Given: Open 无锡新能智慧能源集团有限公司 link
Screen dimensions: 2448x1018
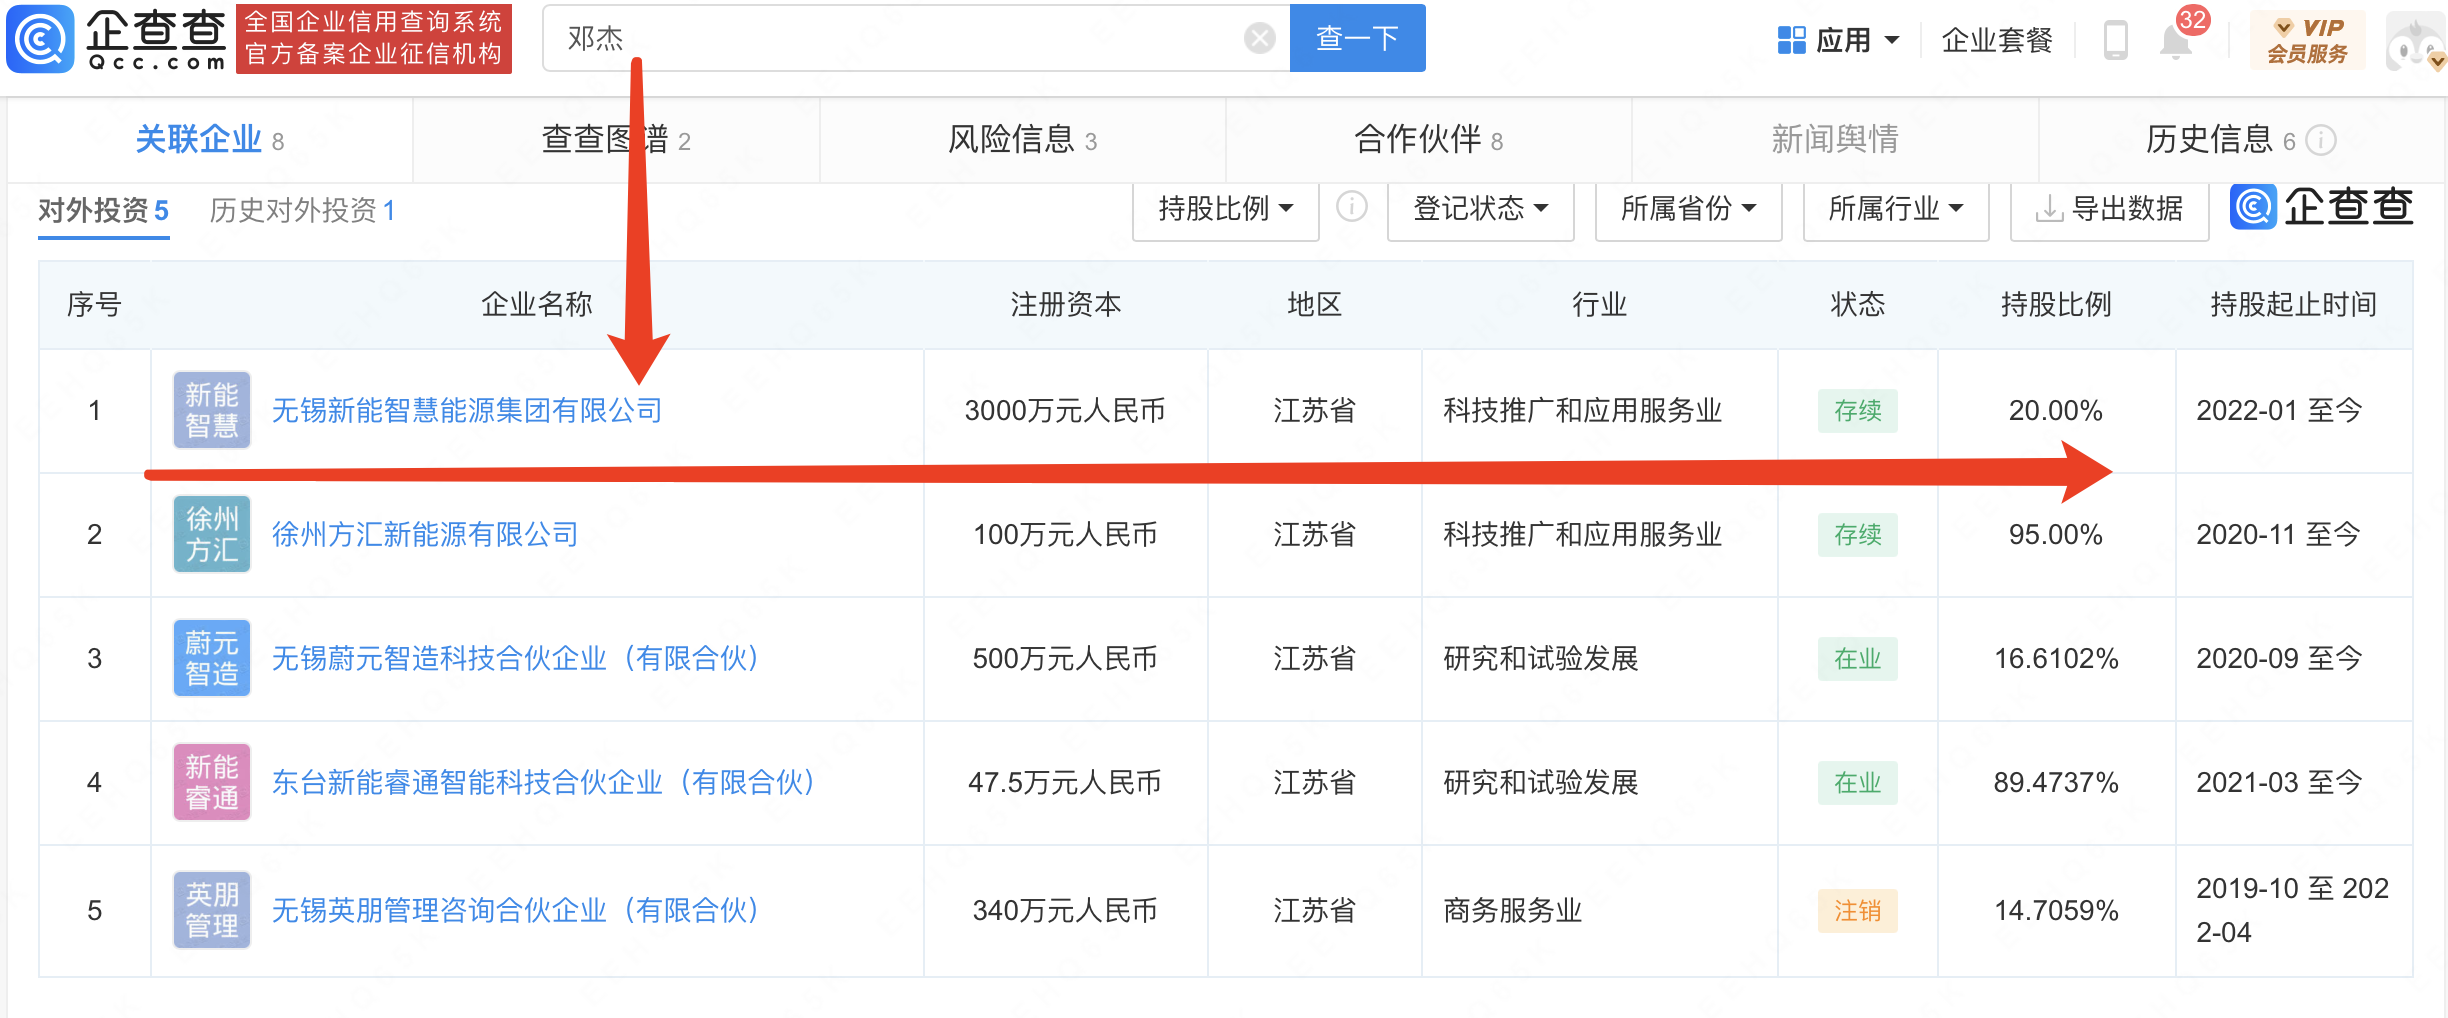Looking at the screenshot, I should point(467,410).
